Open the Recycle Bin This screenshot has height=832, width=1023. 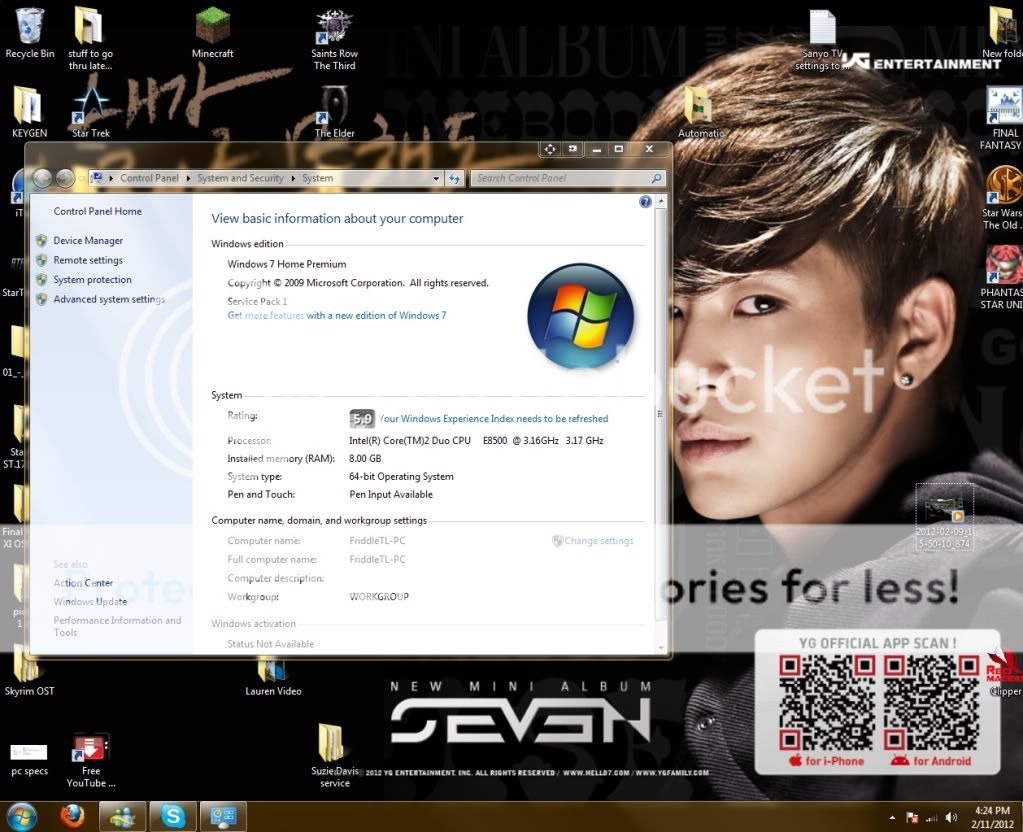(x=29, y=27)
